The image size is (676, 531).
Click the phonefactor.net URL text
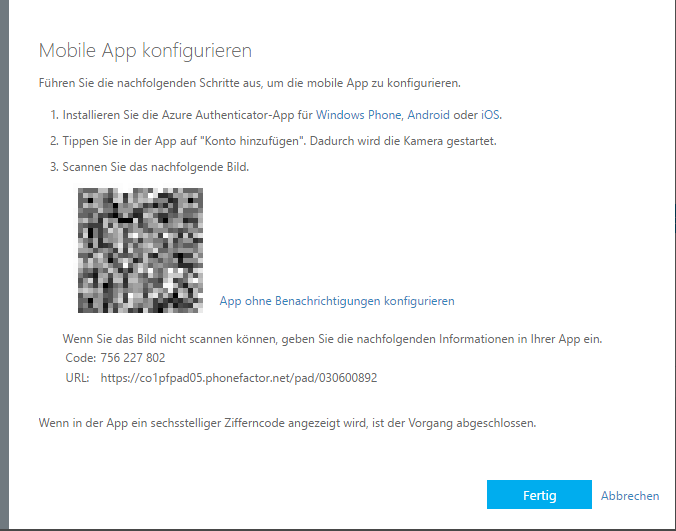pyautogui.click(x=238, y=378)
